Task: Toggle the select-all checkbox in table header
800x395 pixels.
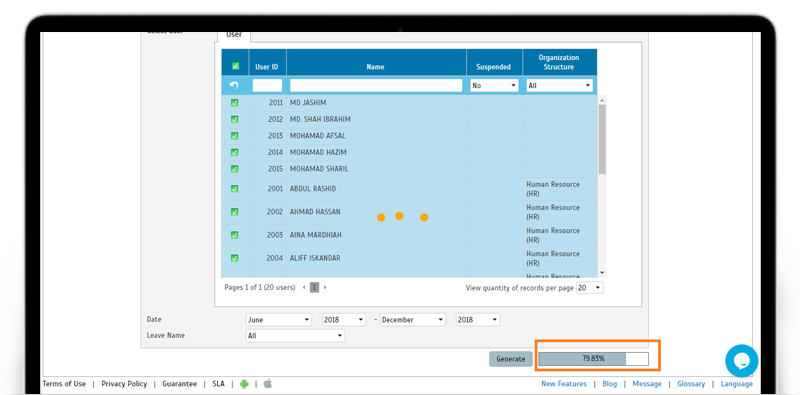Action: [235, 65]
